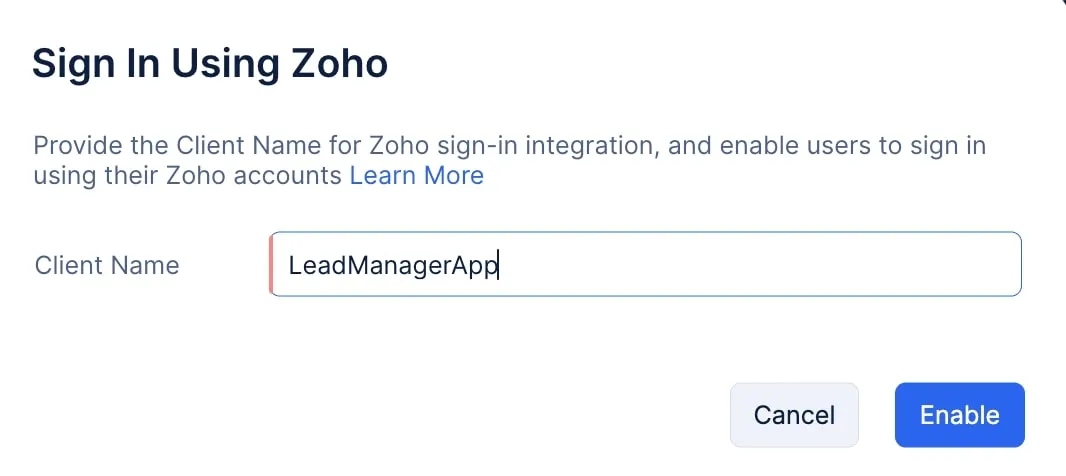Click the "using their Zoho accounts" text
The width and height of the screenshot is (1066, 476).
pyautogui.click(x=188, y=176)
